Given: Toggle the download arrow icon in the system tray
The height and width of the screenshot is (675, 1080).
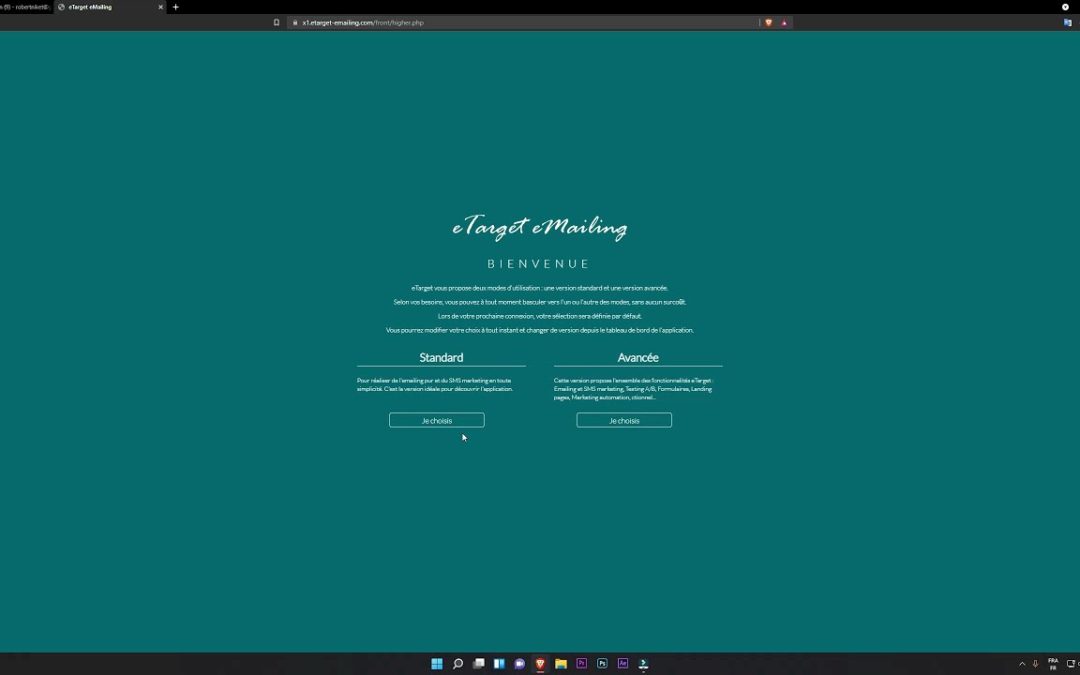Looking at the screenshot, I should 1036,663.
